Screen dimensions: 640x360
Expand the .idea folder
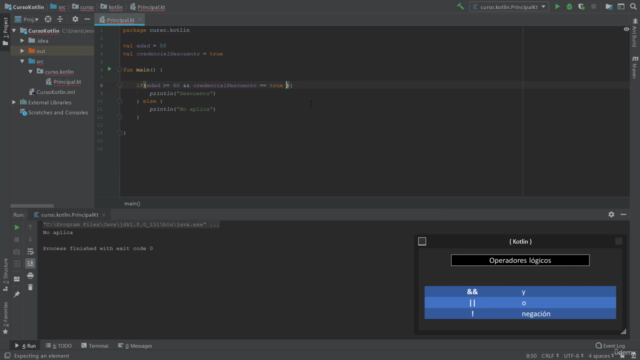(x=22, y=41)
